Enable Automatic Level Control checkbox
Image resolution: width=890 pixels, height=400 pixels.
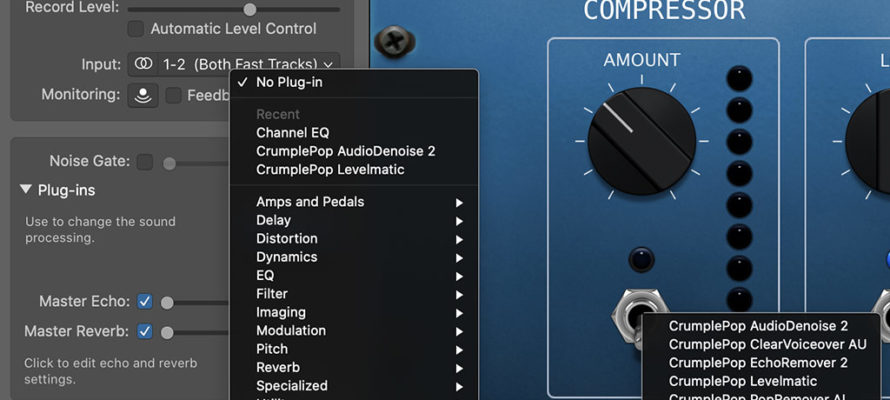136,29
